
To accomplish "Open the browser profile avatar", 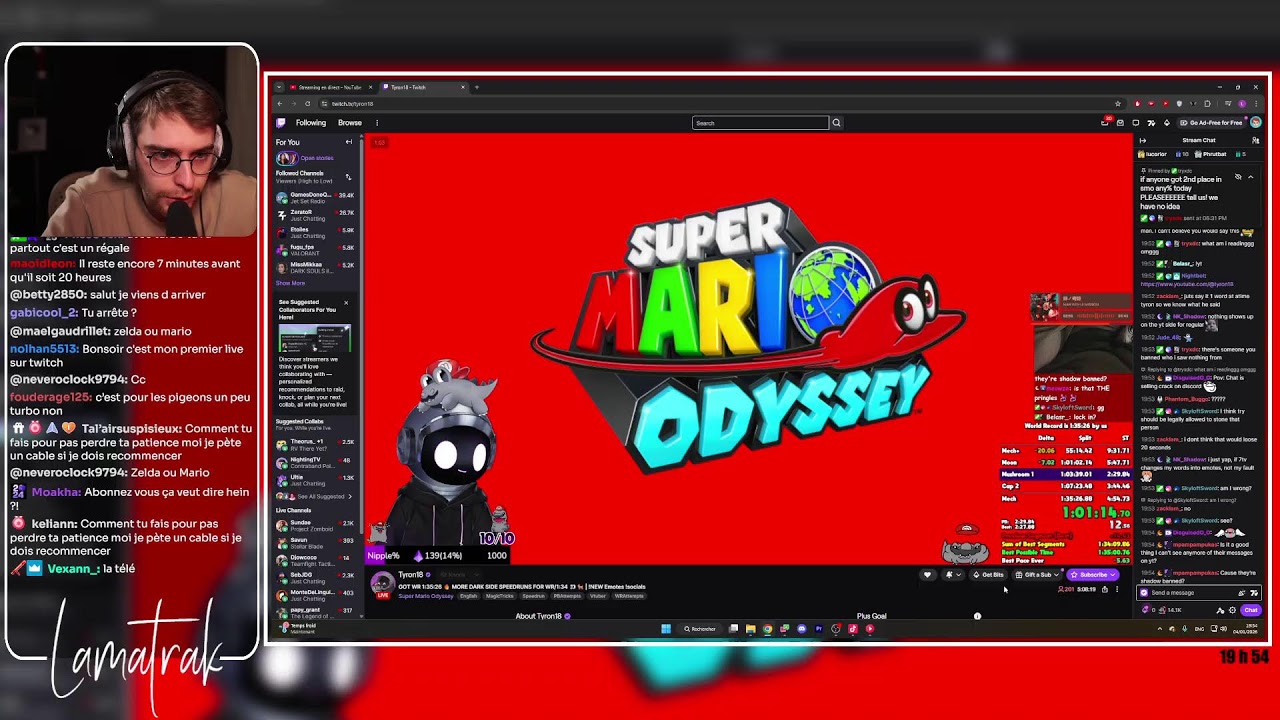I will [x=1242, y=104].
